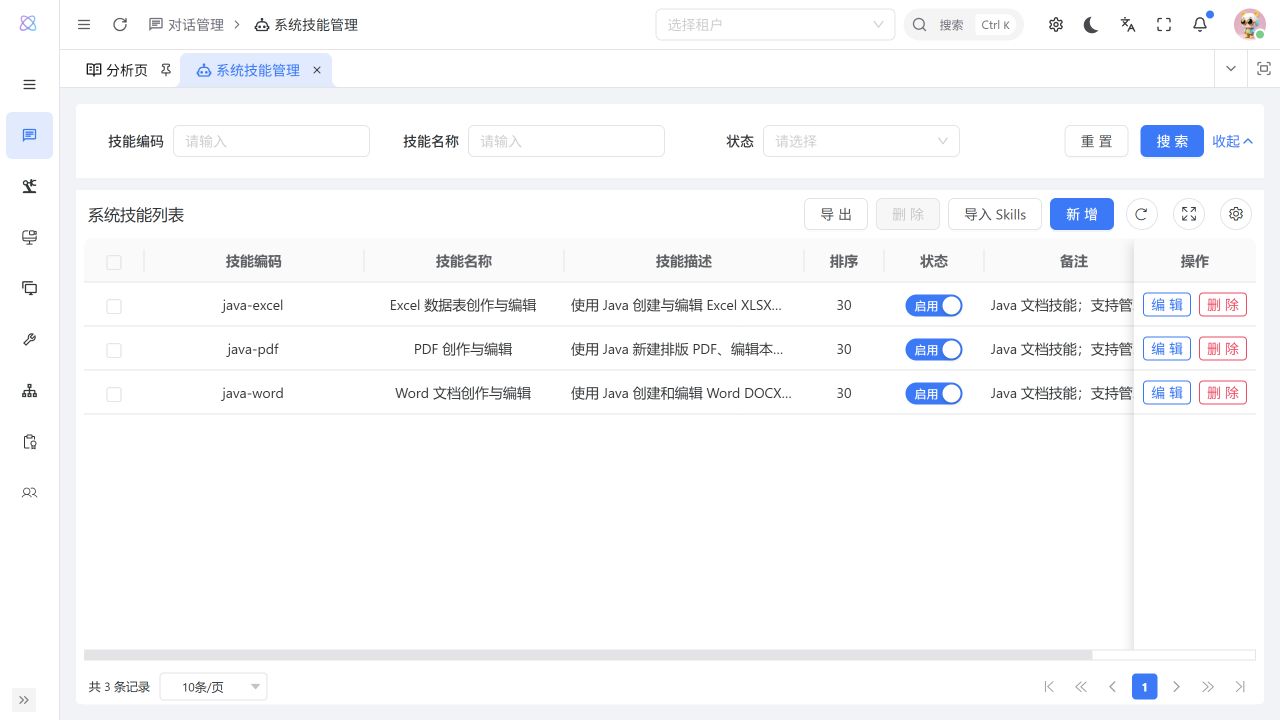The image size is (1280, 720).
Task: Open table column settings gear
Action: click(1236, 214)
